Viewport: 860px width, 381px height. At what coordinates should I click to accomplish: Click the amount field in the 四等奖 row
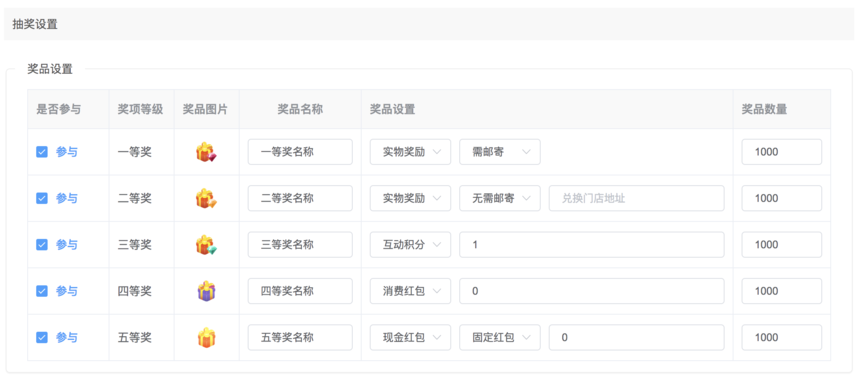coord(592,291)
